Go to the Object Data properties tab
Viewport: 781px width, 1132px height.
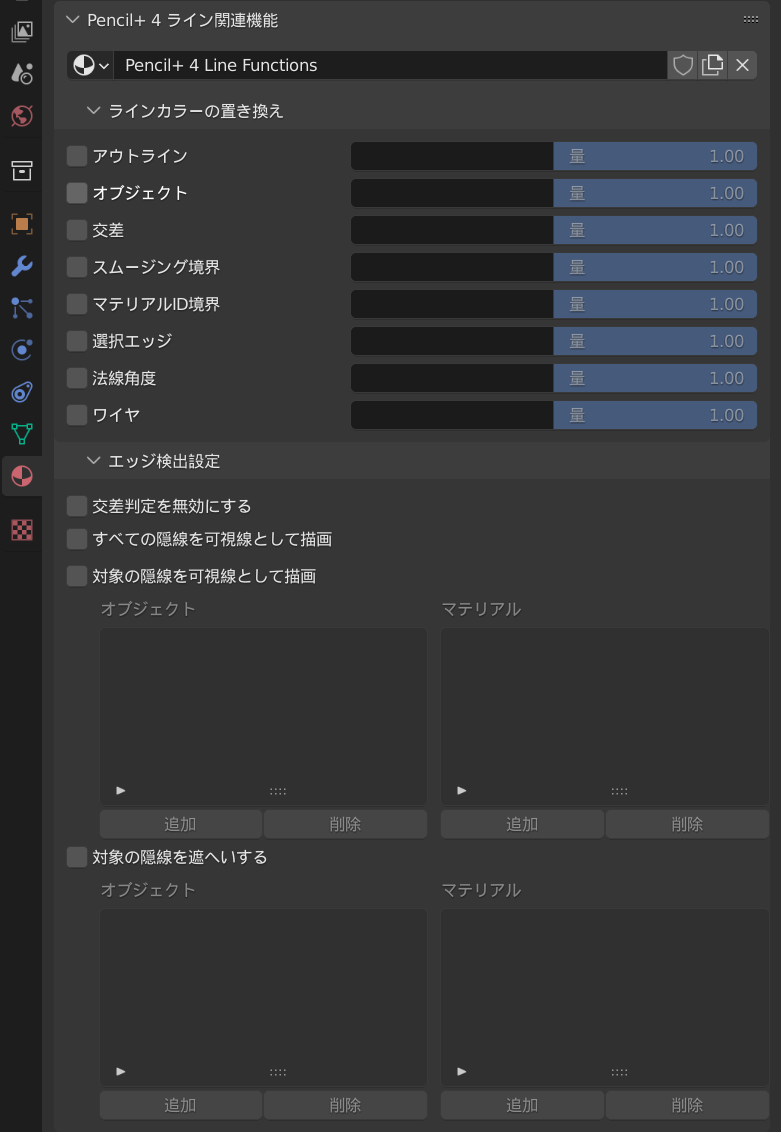coord(21,434)
